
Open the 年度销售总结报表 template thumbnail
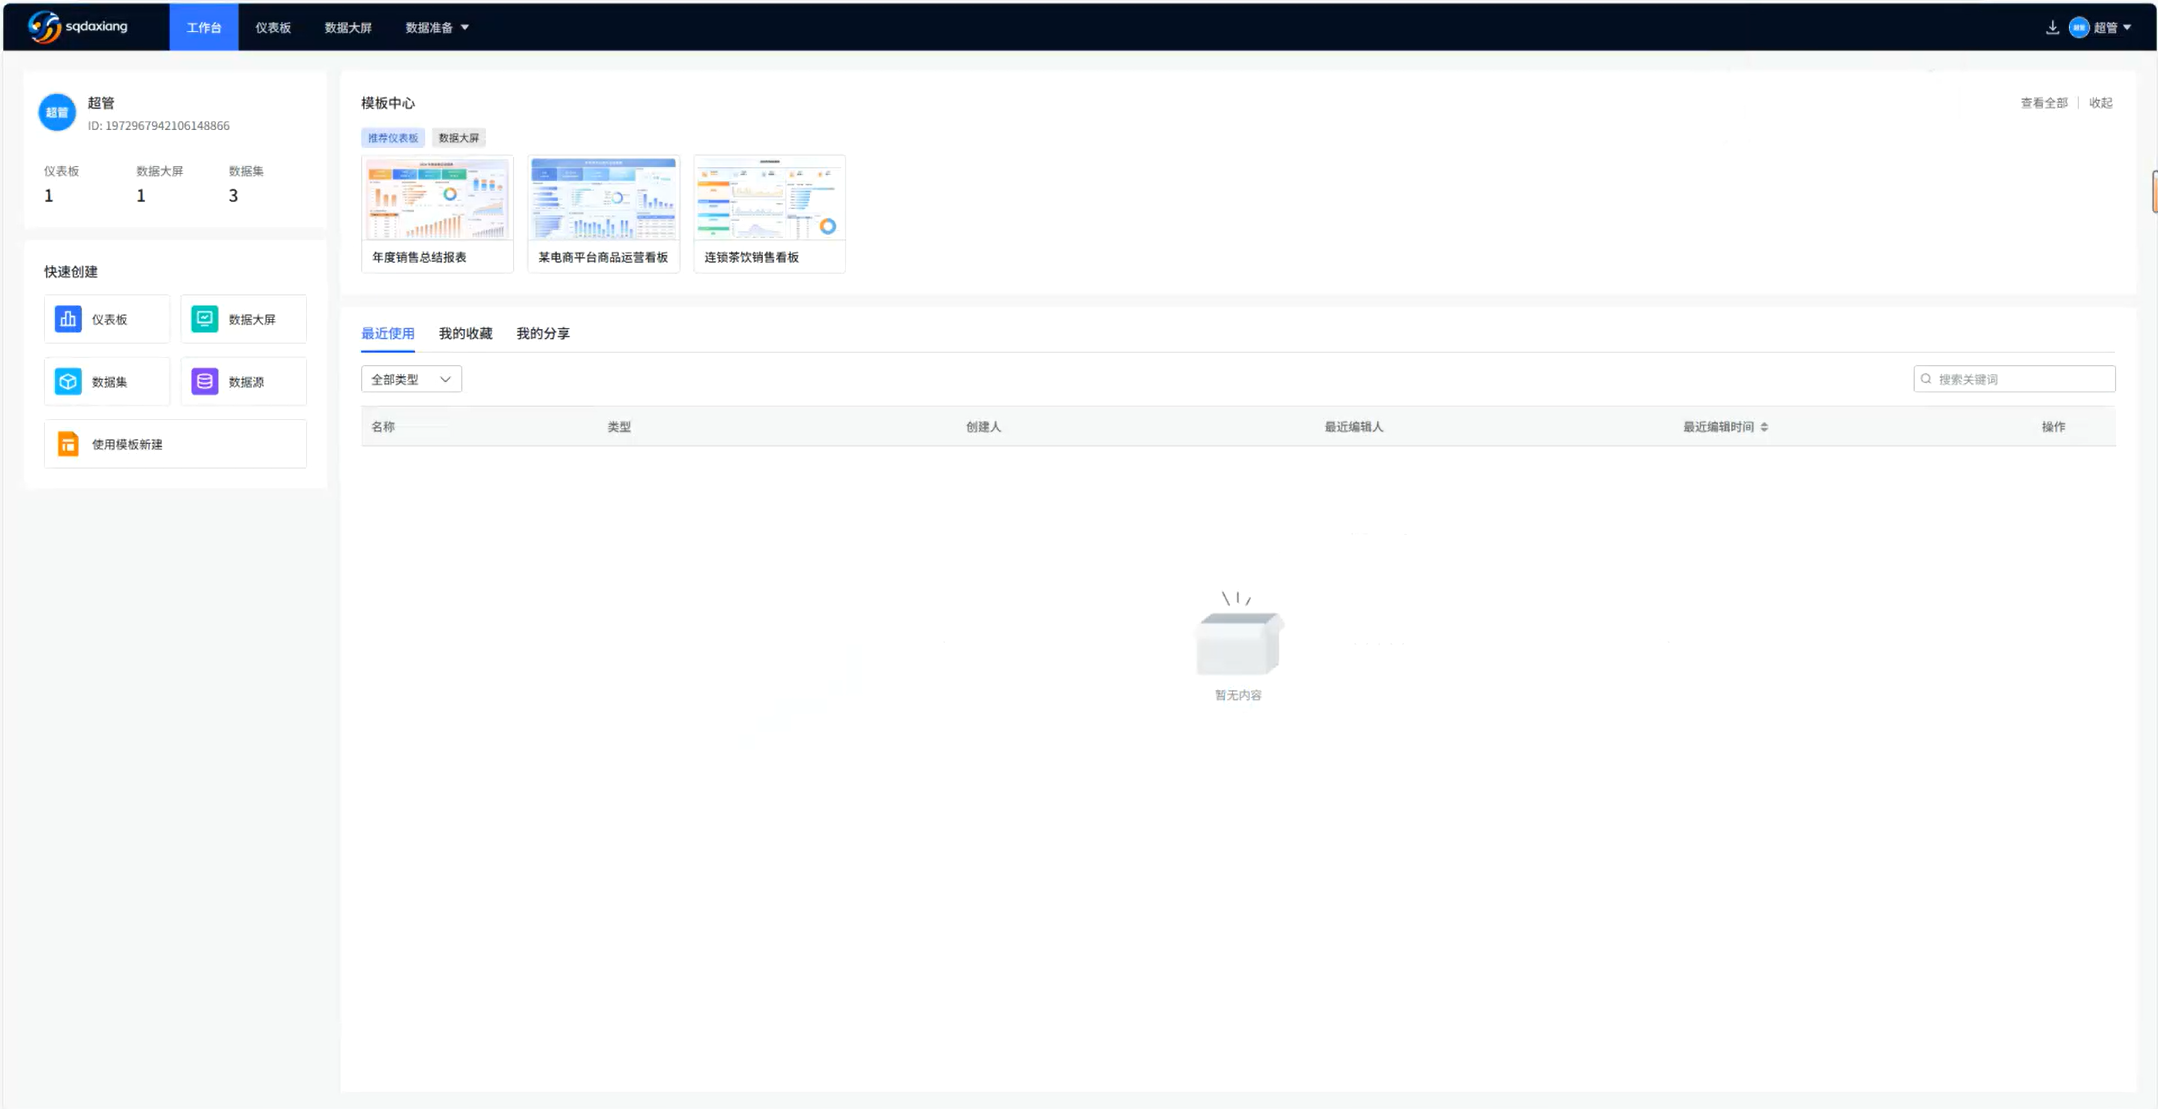click(437, 199)
